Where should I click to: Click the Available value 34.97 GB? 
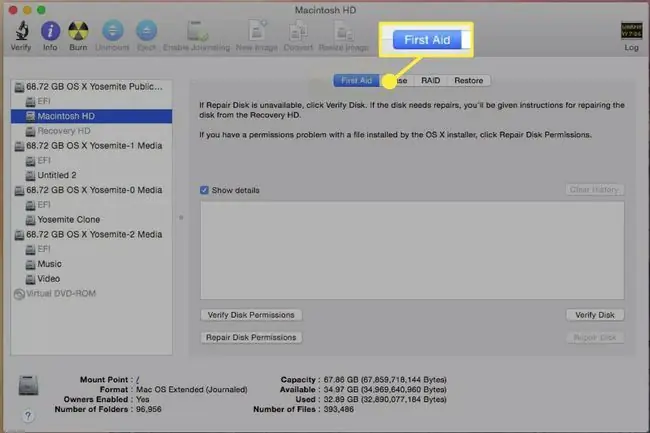(x=385, y=389)
